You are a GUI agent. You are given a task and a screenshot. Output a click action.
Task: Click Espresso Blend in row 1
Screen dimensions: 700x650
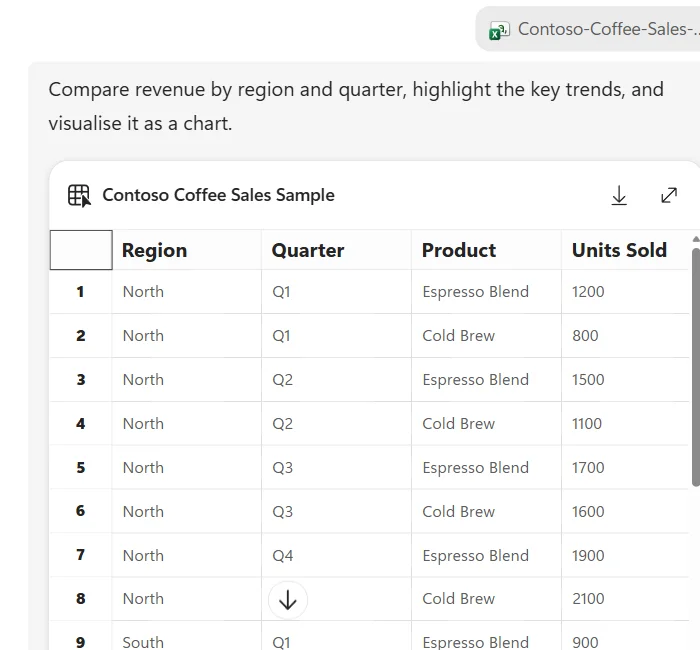point(486,292)
